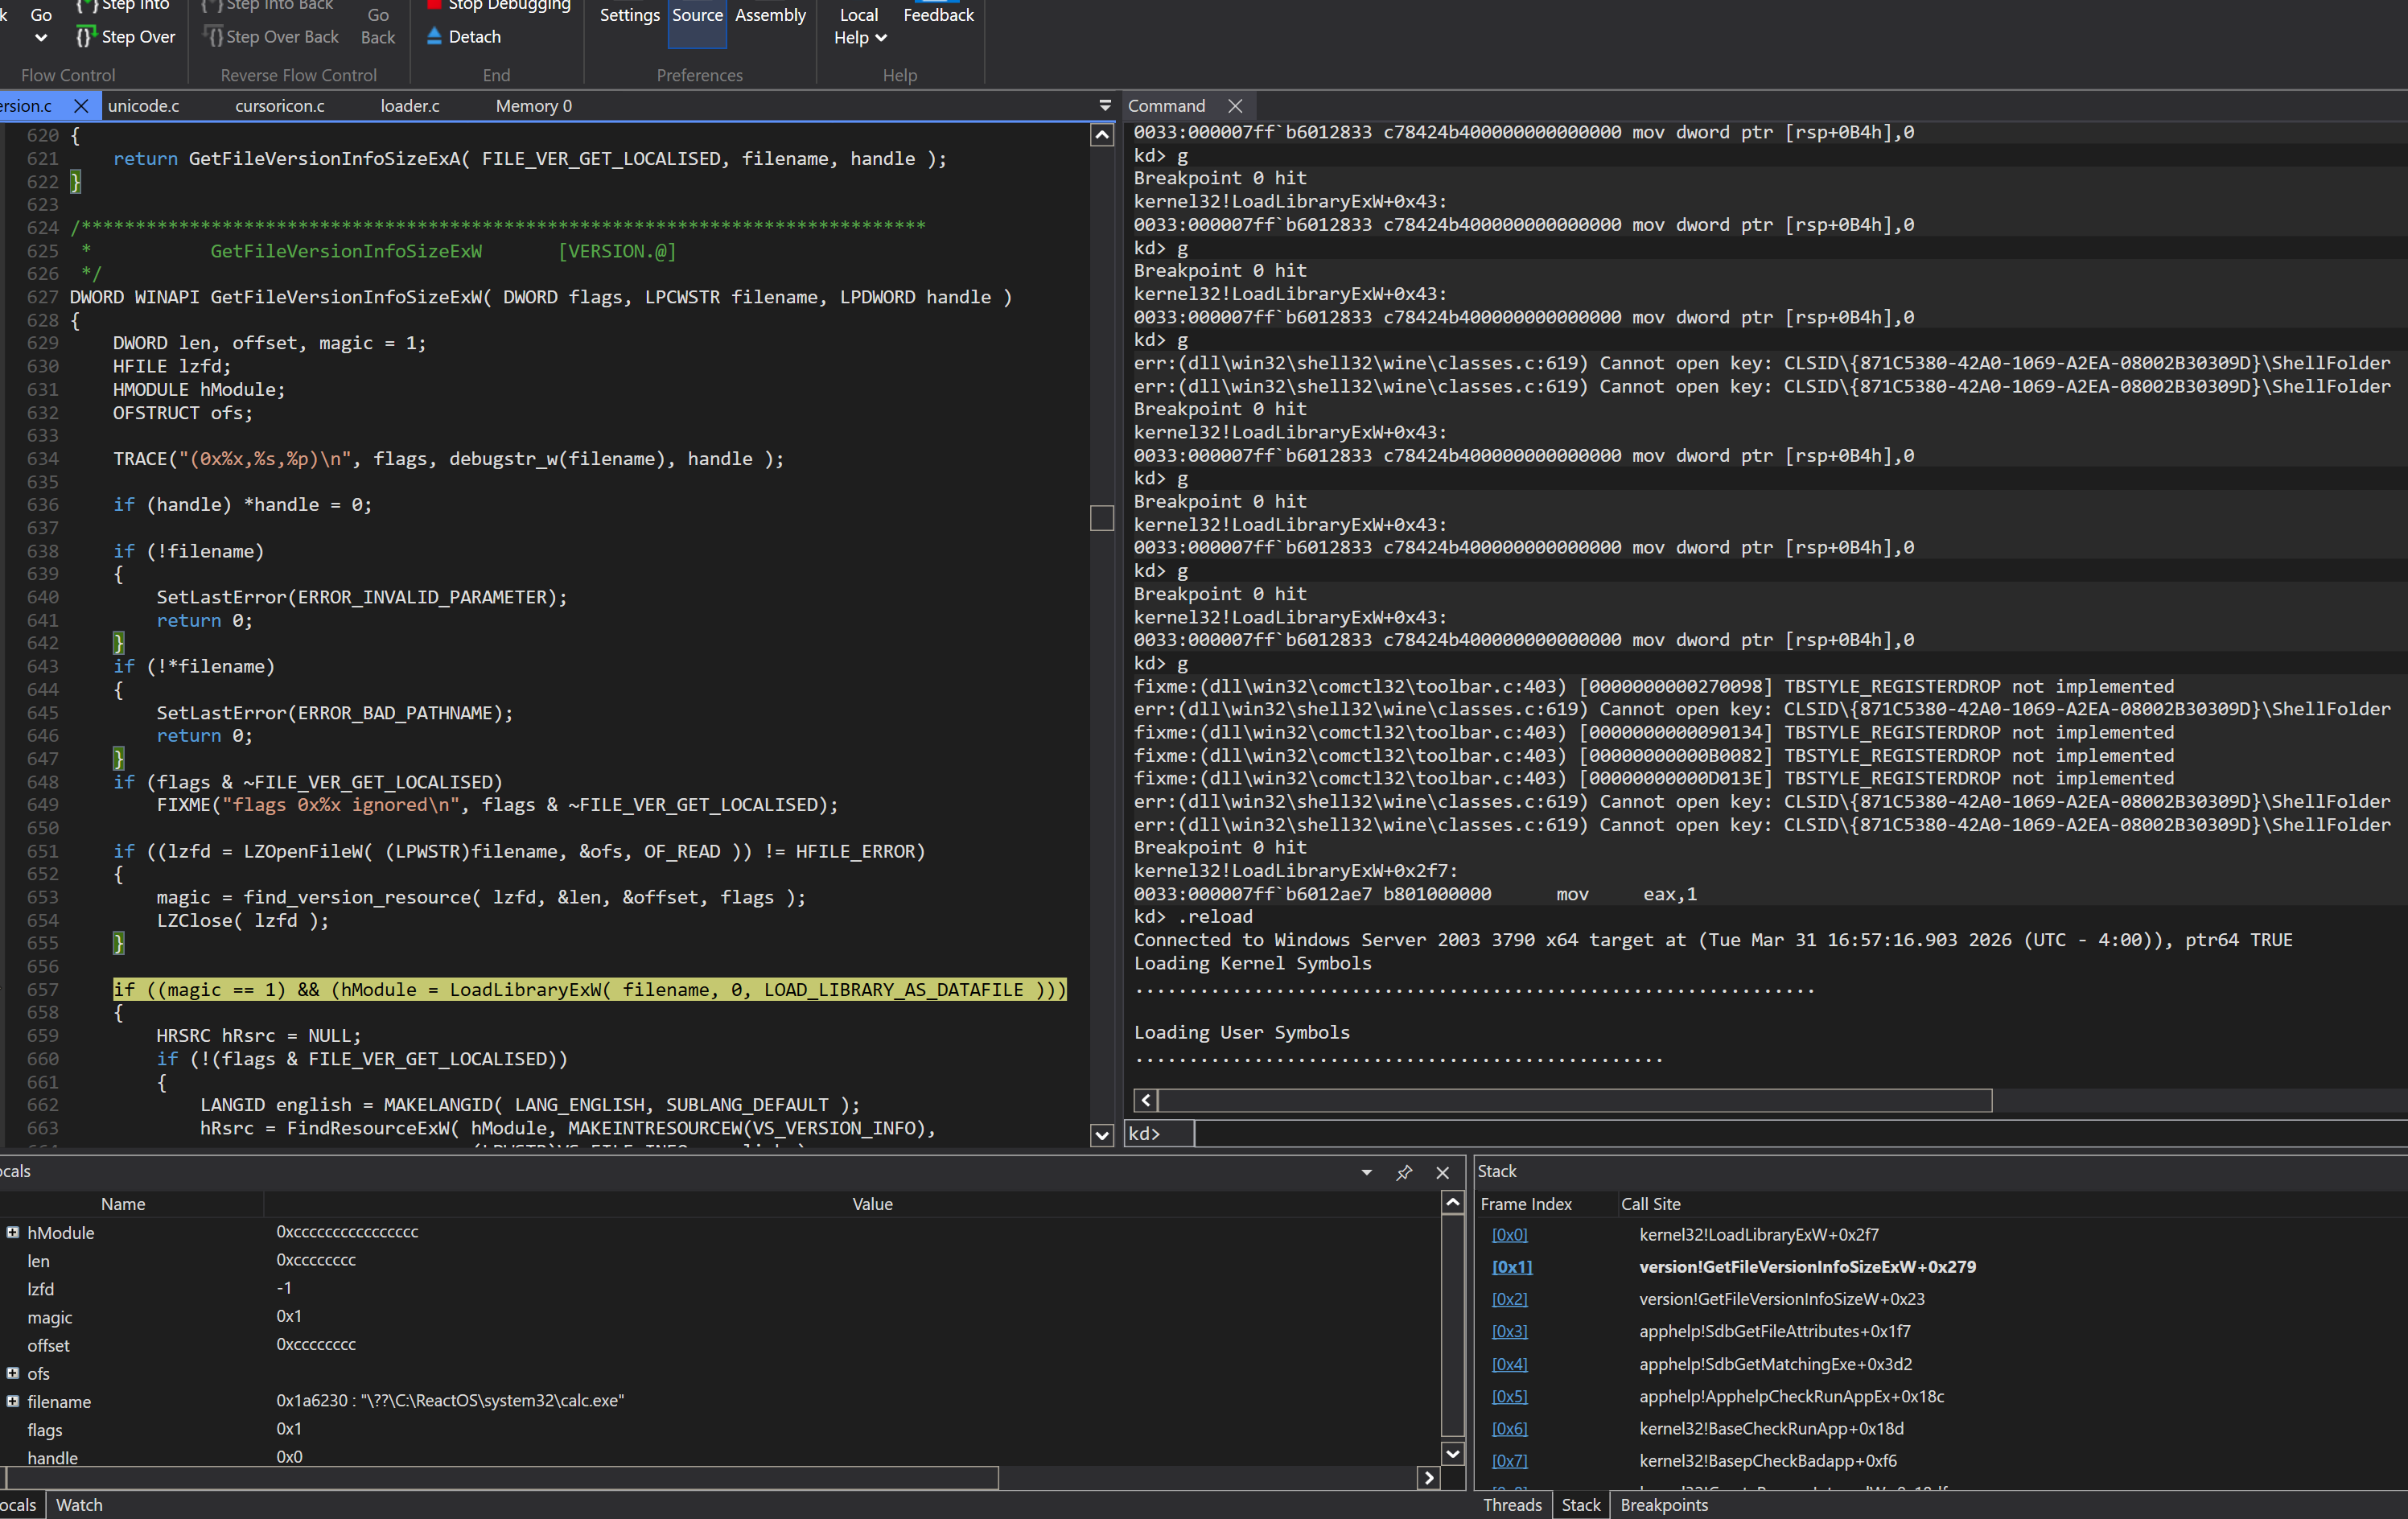Switch to the Breakpoints tab

pyautogui.click(x=1664, y=1505)
